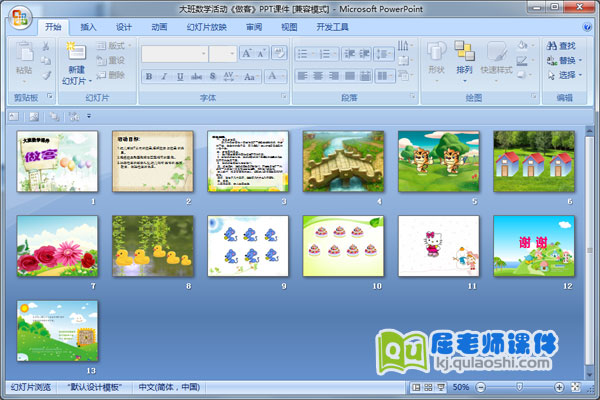Toggle Italic formatting
This screenshot has width=600, height=400.
pyautogui.click(x=164, y=77)
